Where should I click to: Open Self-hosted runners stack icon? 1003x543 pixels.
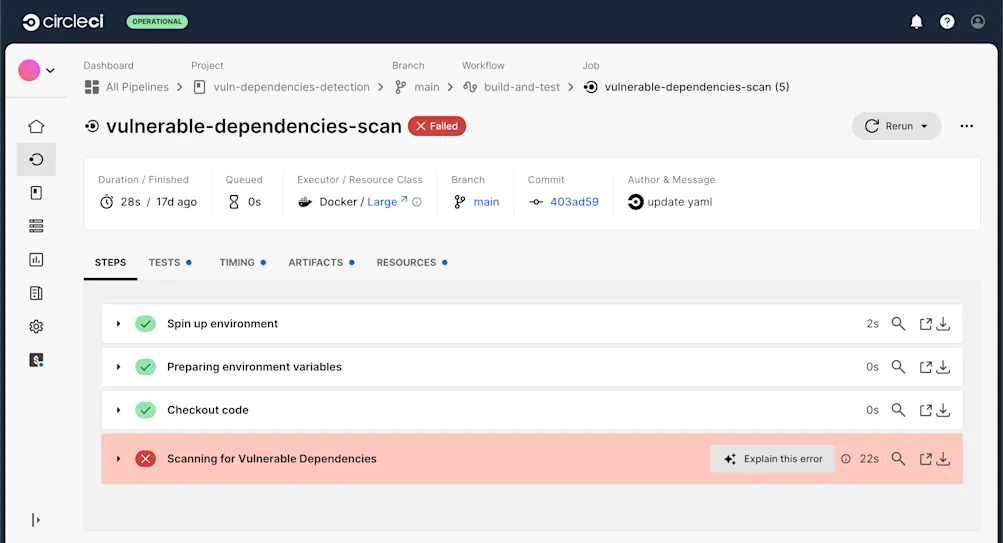point(36,226)
